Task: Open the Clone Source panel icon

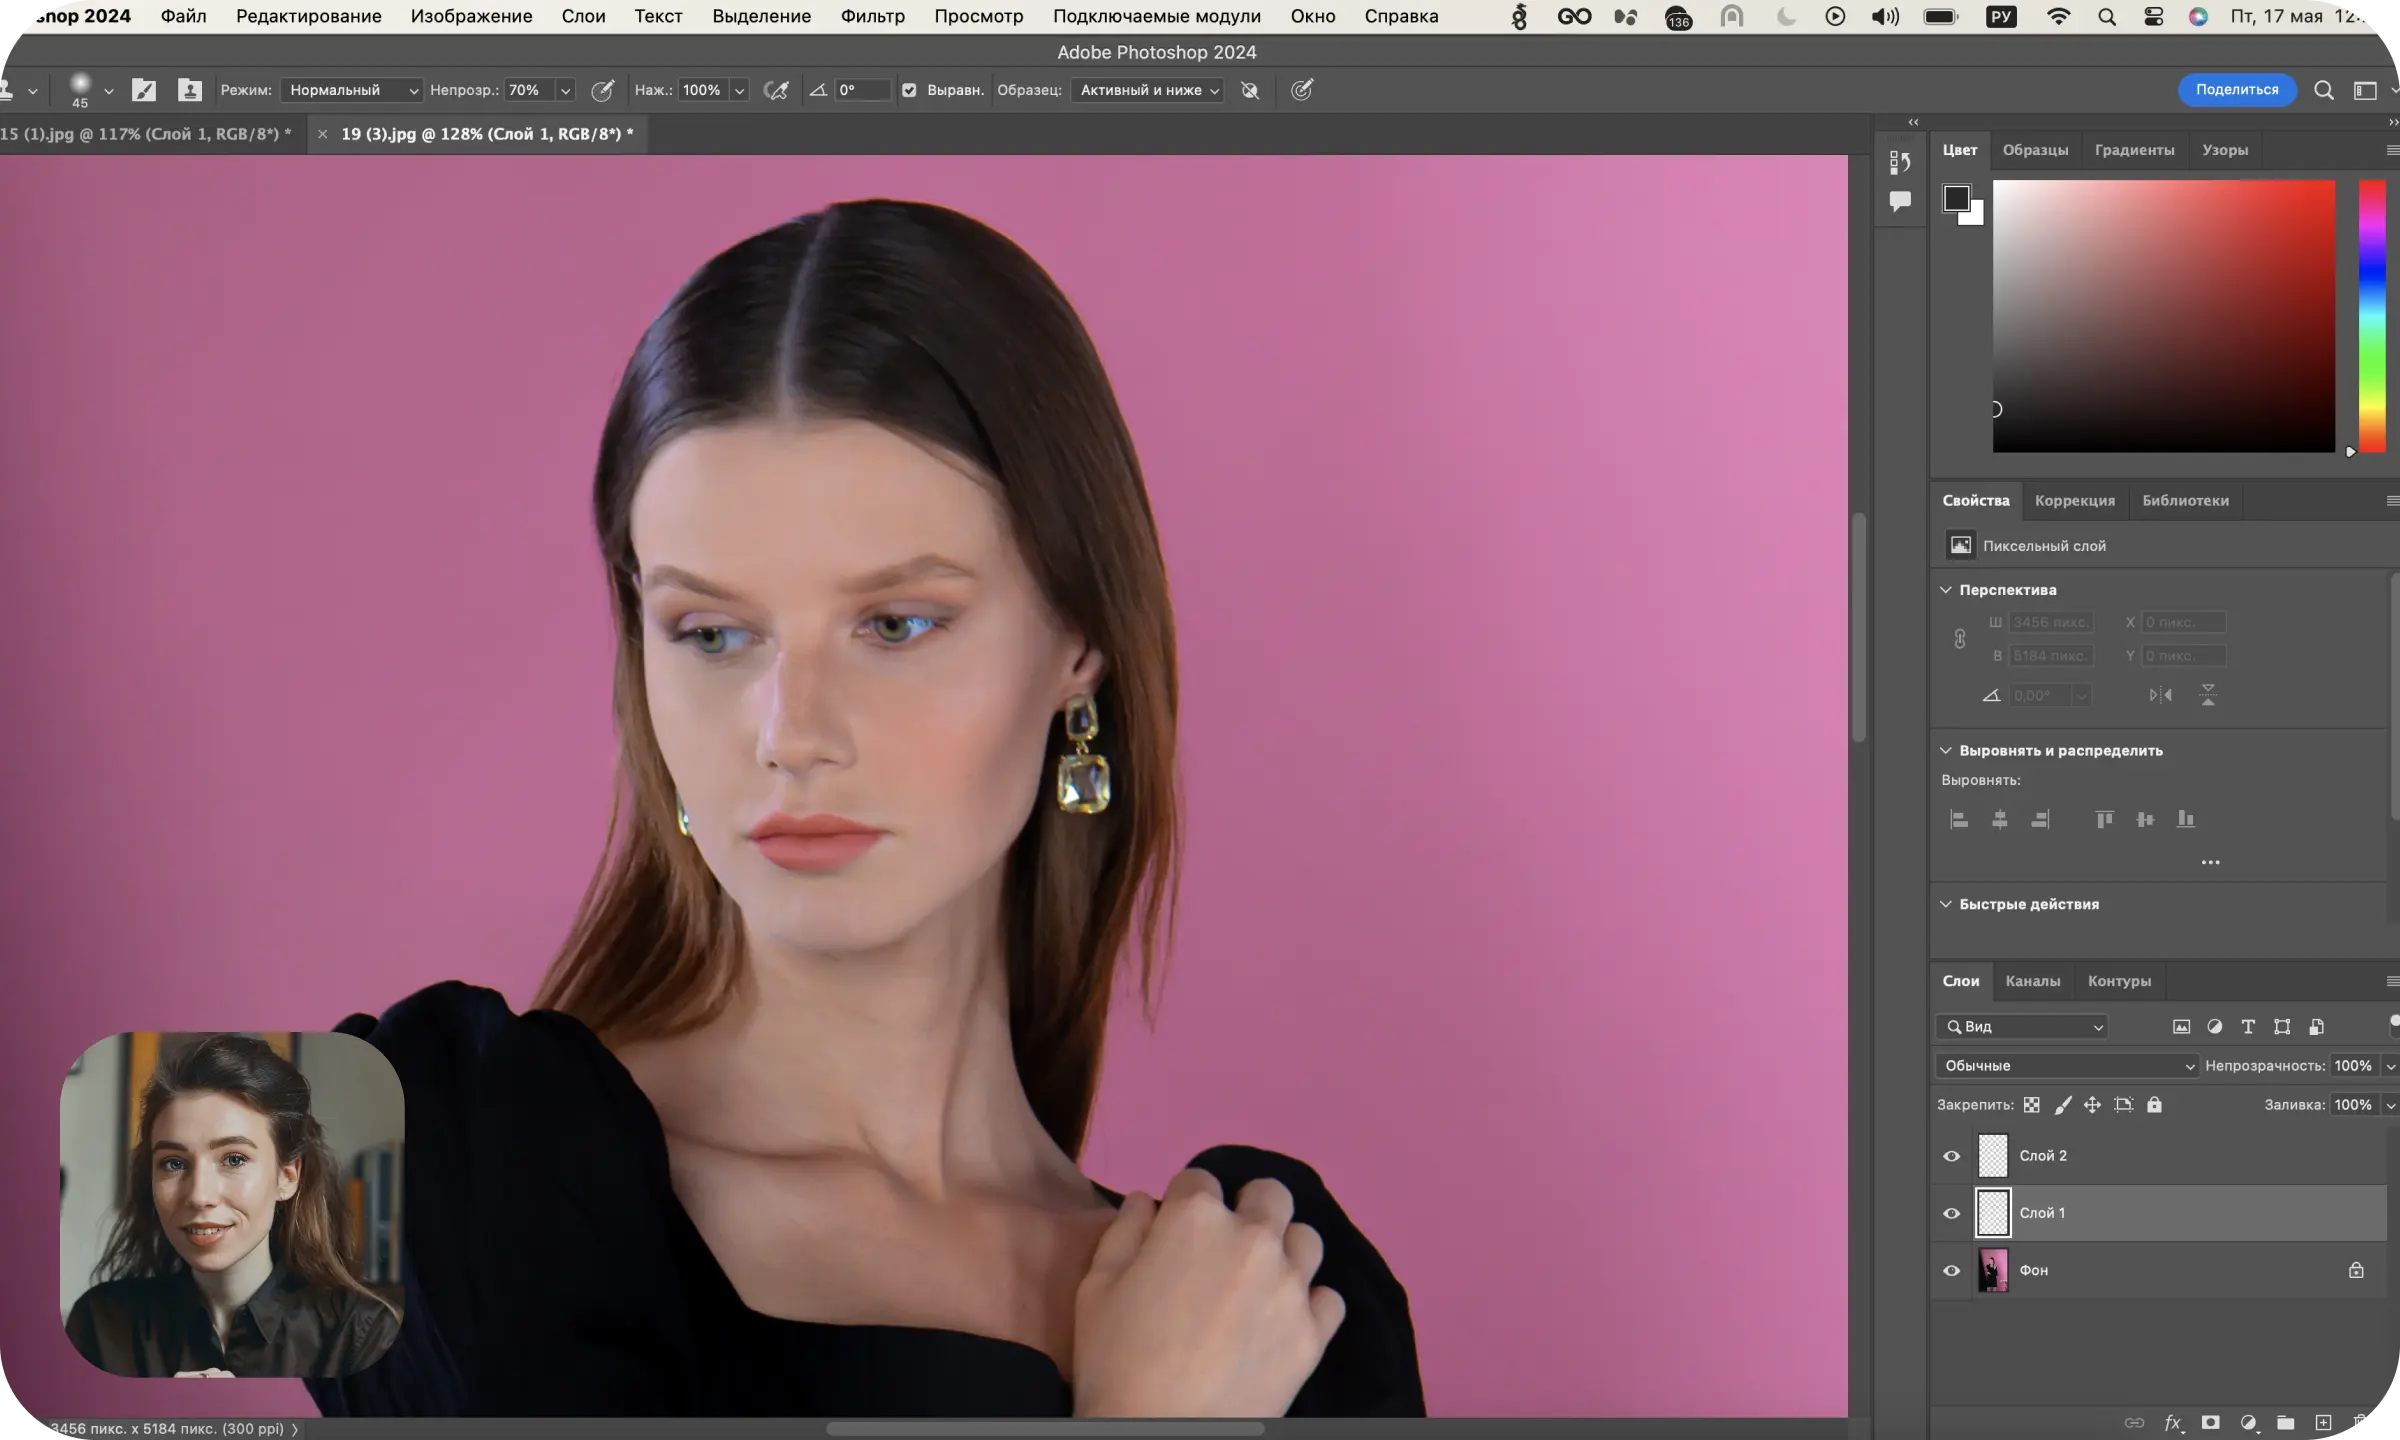Action: point(189,90)
